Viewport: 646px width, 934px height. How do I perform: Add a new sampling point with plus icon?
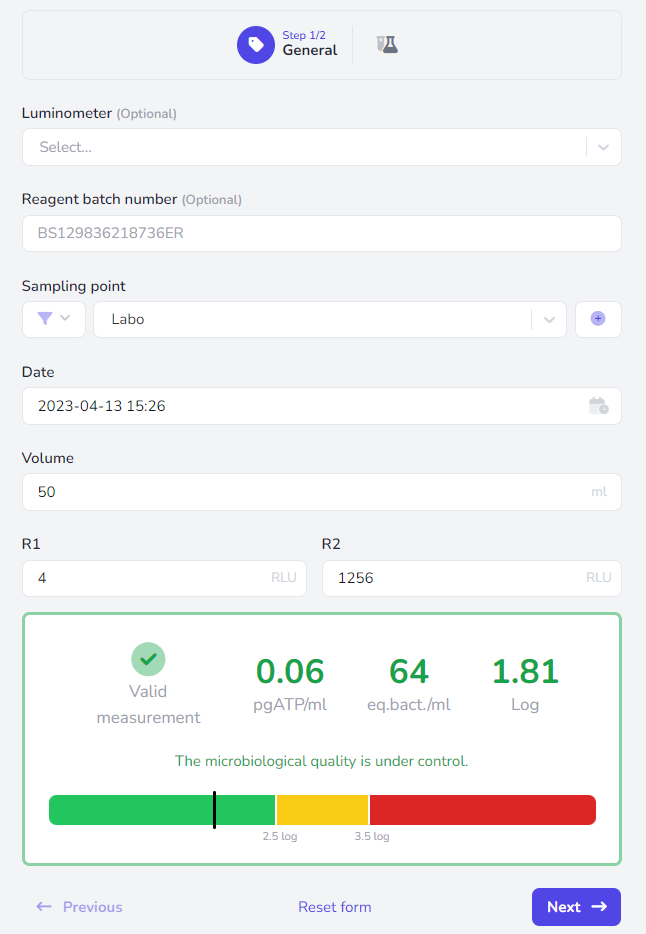598,319
